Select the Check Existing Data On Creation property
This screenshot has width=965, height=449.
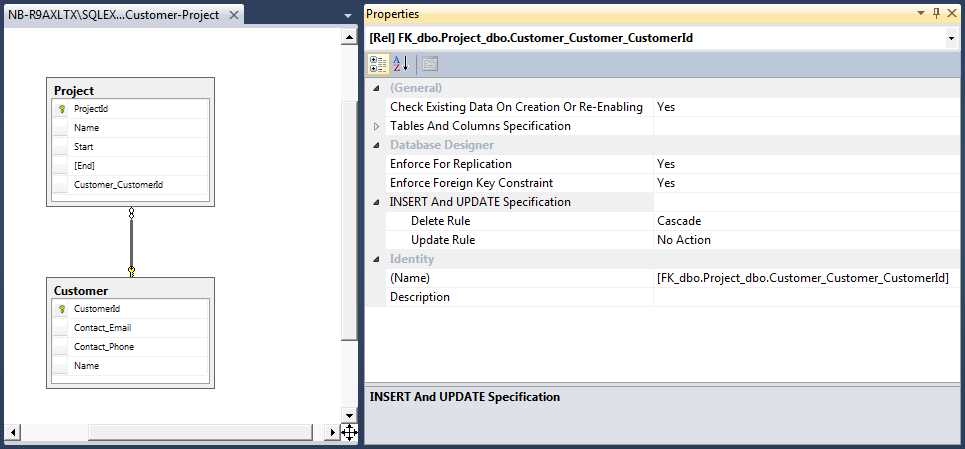pos(516,107)
